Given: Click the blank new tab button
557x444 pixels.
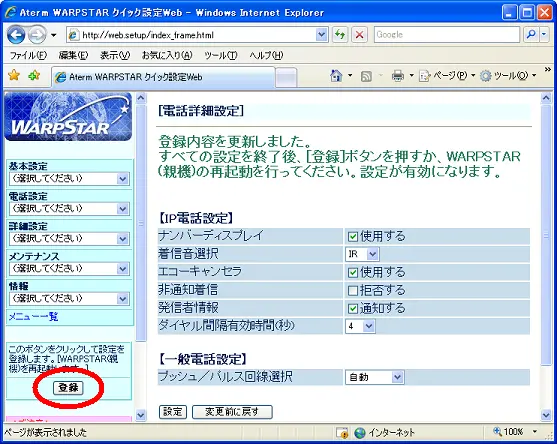Looking at the screenshot, I should click(x=286, y=77).
